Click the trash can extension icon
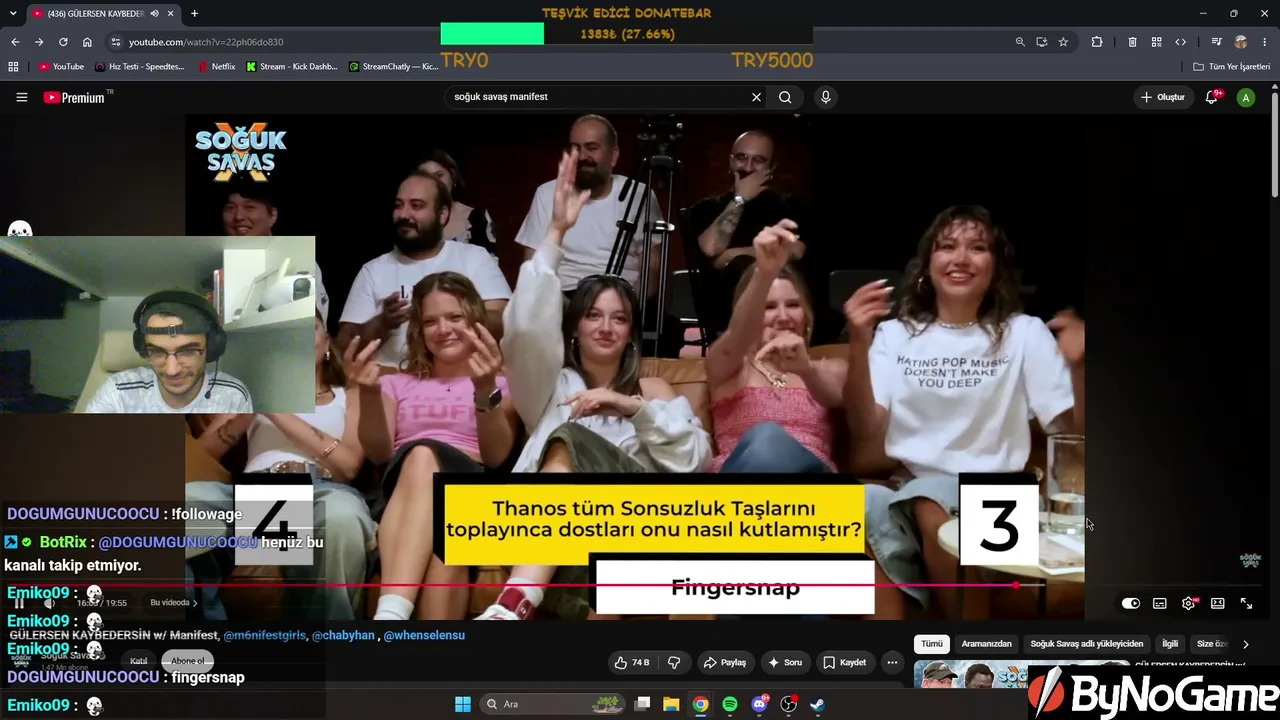 click(x=1132, y=42)
